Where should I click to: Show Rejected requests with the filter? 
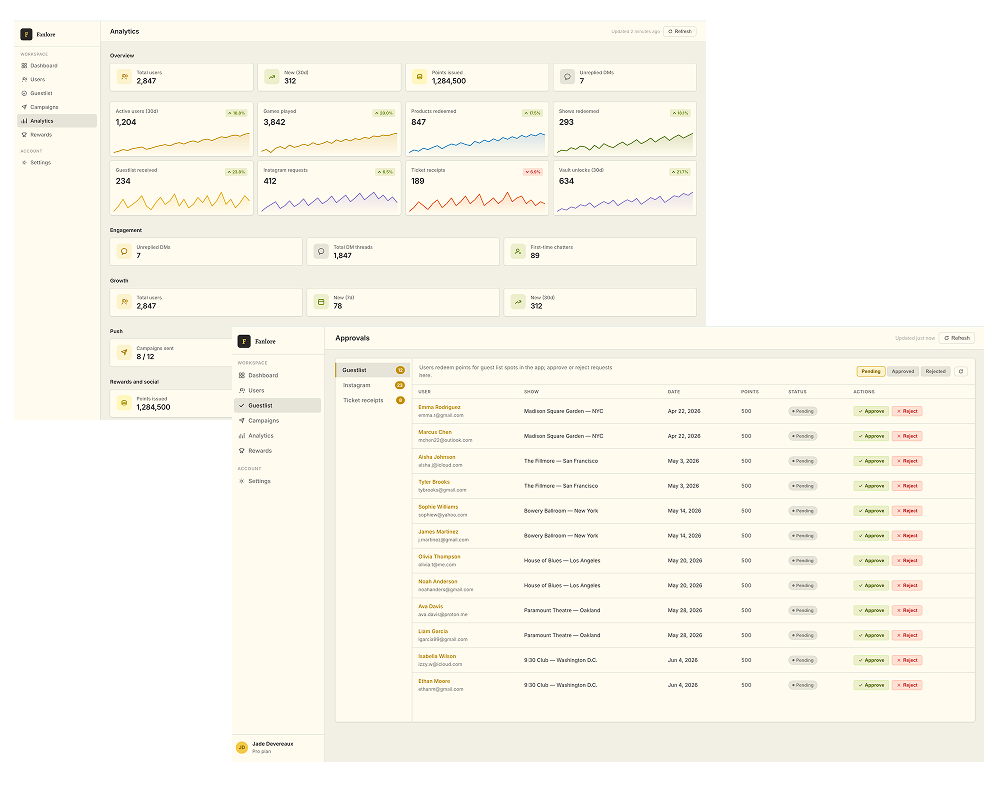(x=936, y=371)
